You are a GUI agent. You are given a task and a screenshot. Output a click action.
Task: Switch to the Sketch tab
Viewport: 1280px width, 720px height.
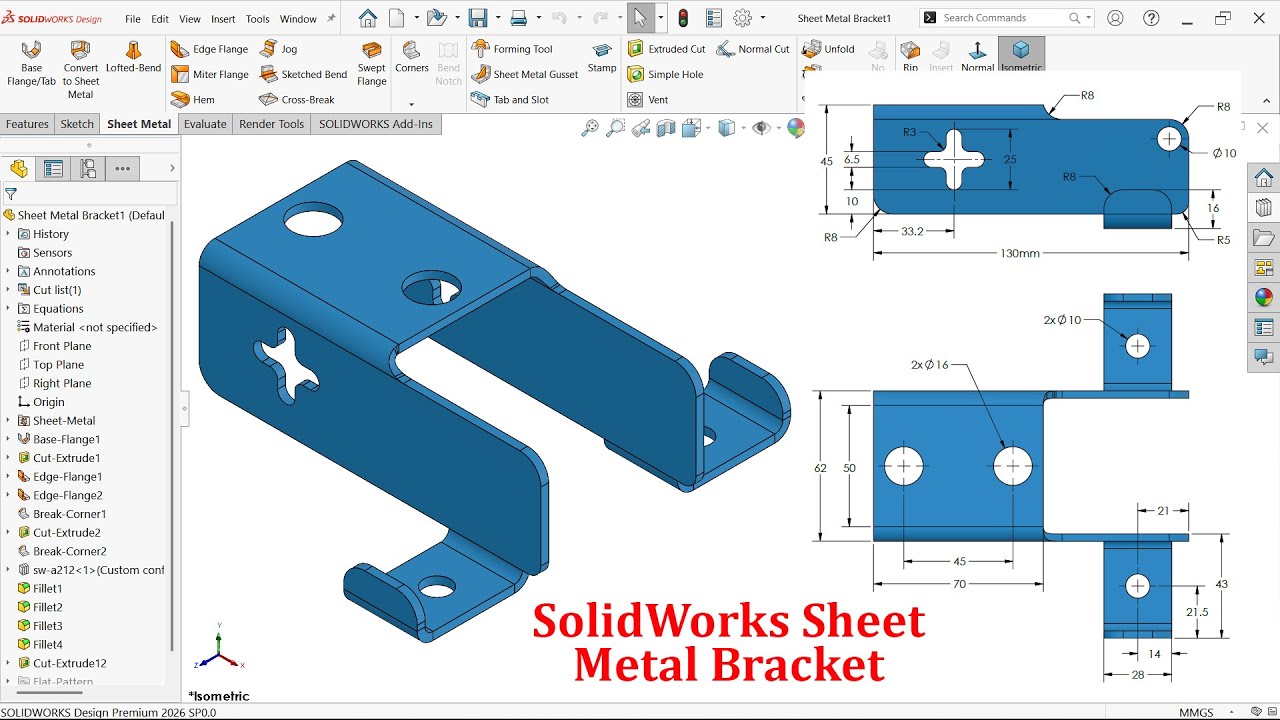[77, 124]
